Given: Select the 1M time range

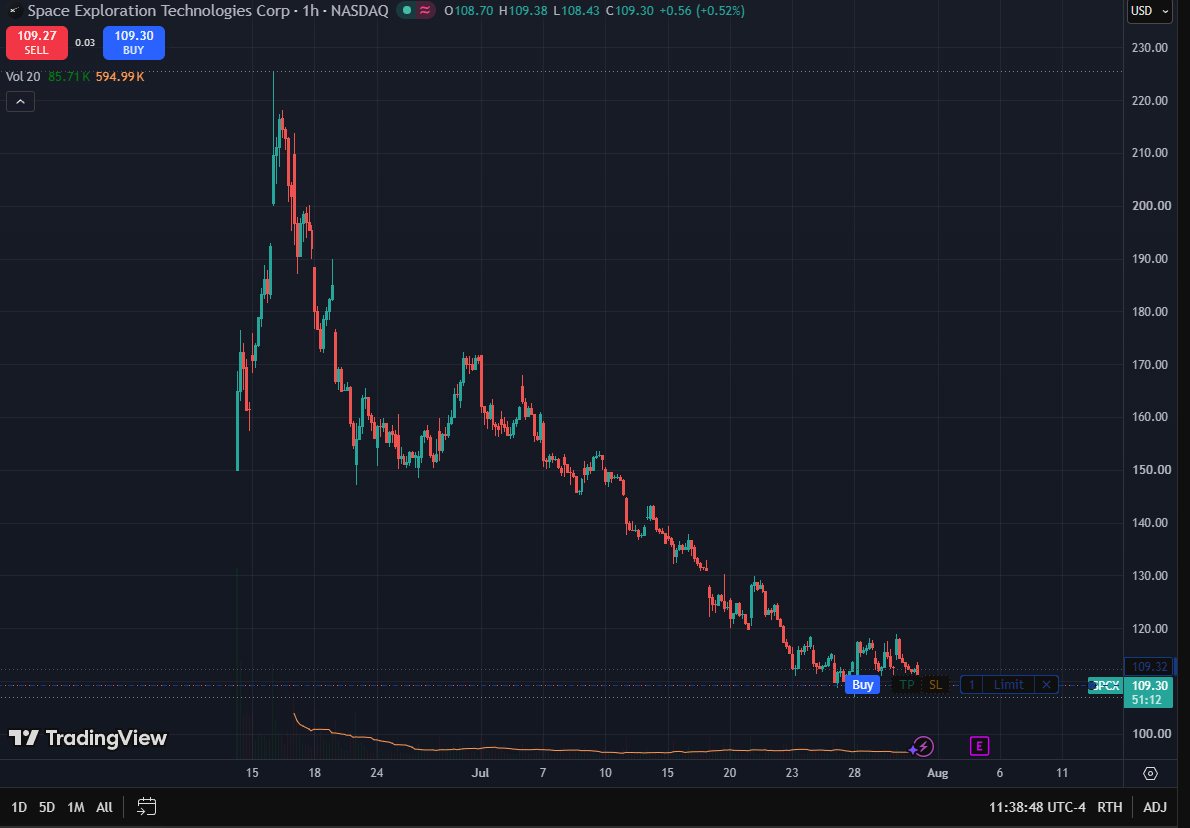Looking at the screenshot, I should 76,807.
